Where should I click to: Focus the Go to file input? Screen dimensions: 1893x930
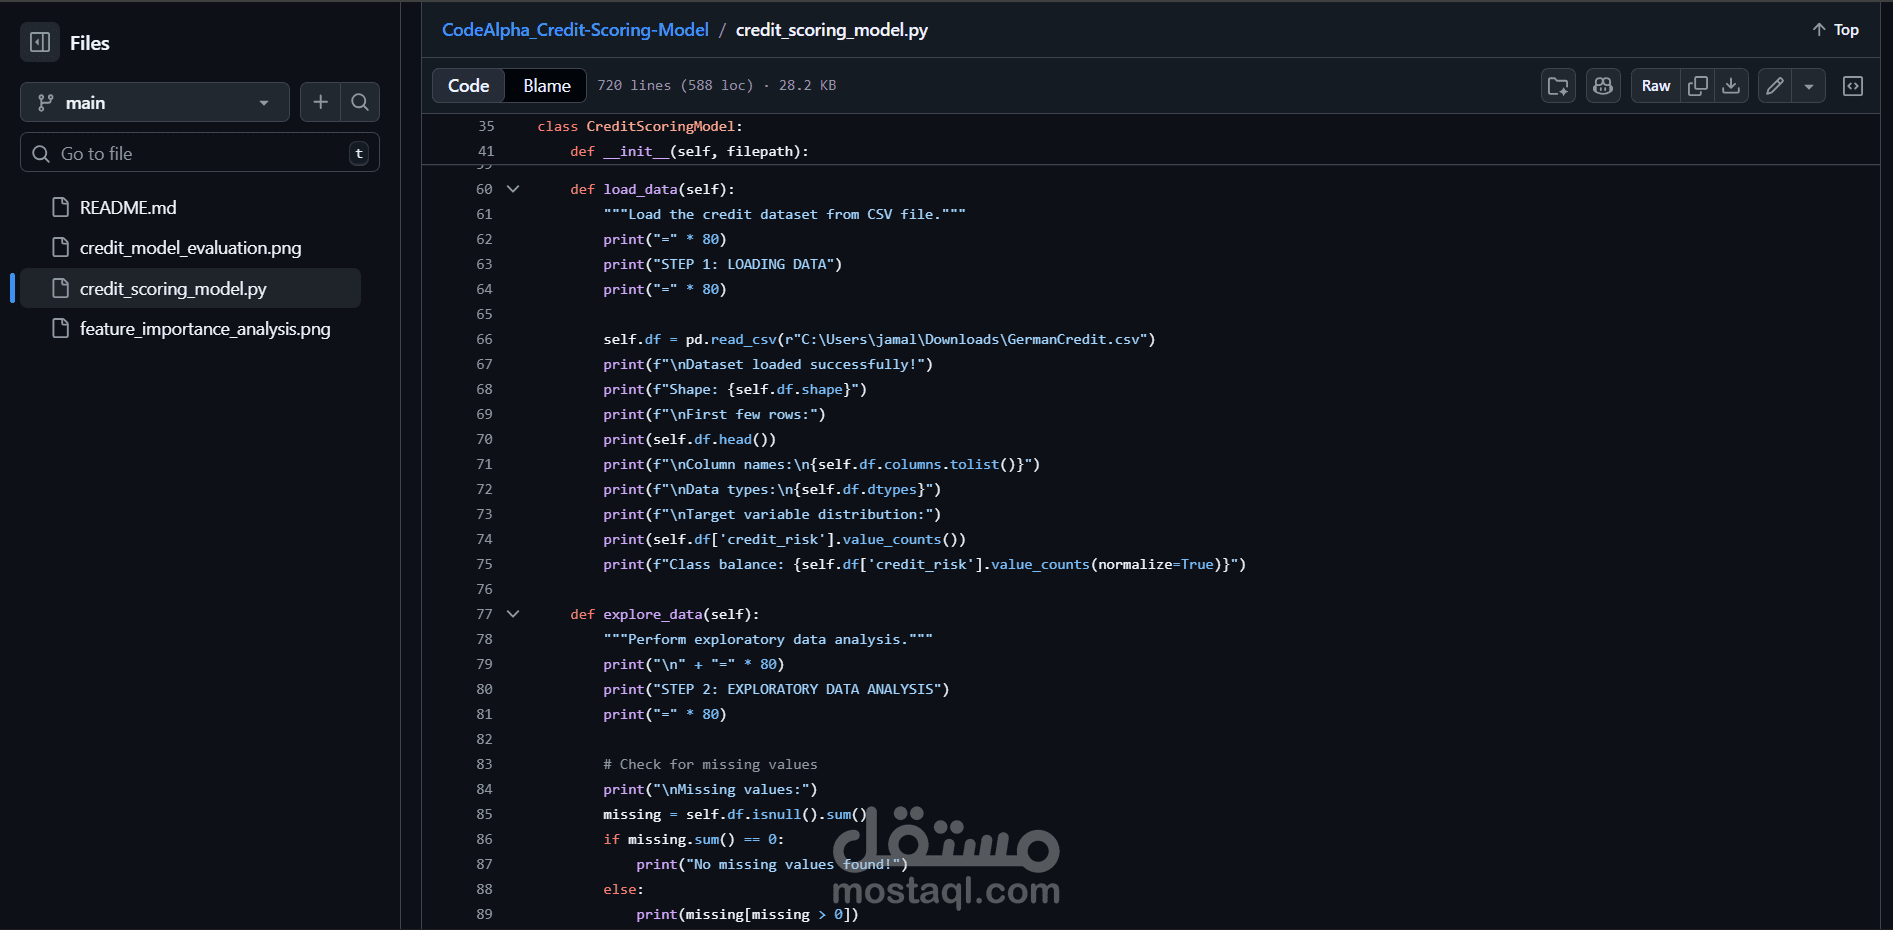pyautogui.click(x=200, y=153)
